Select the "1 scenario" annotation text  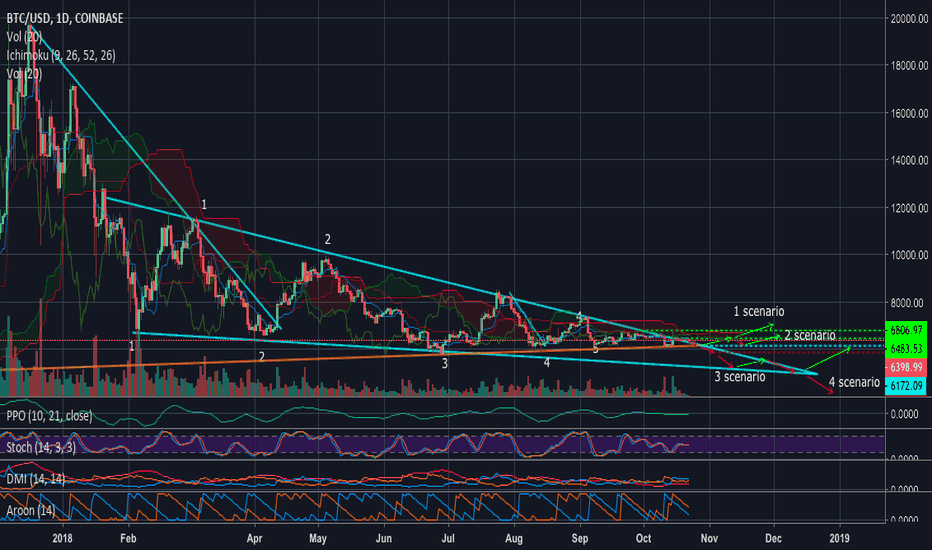click(x=758, y=312)
